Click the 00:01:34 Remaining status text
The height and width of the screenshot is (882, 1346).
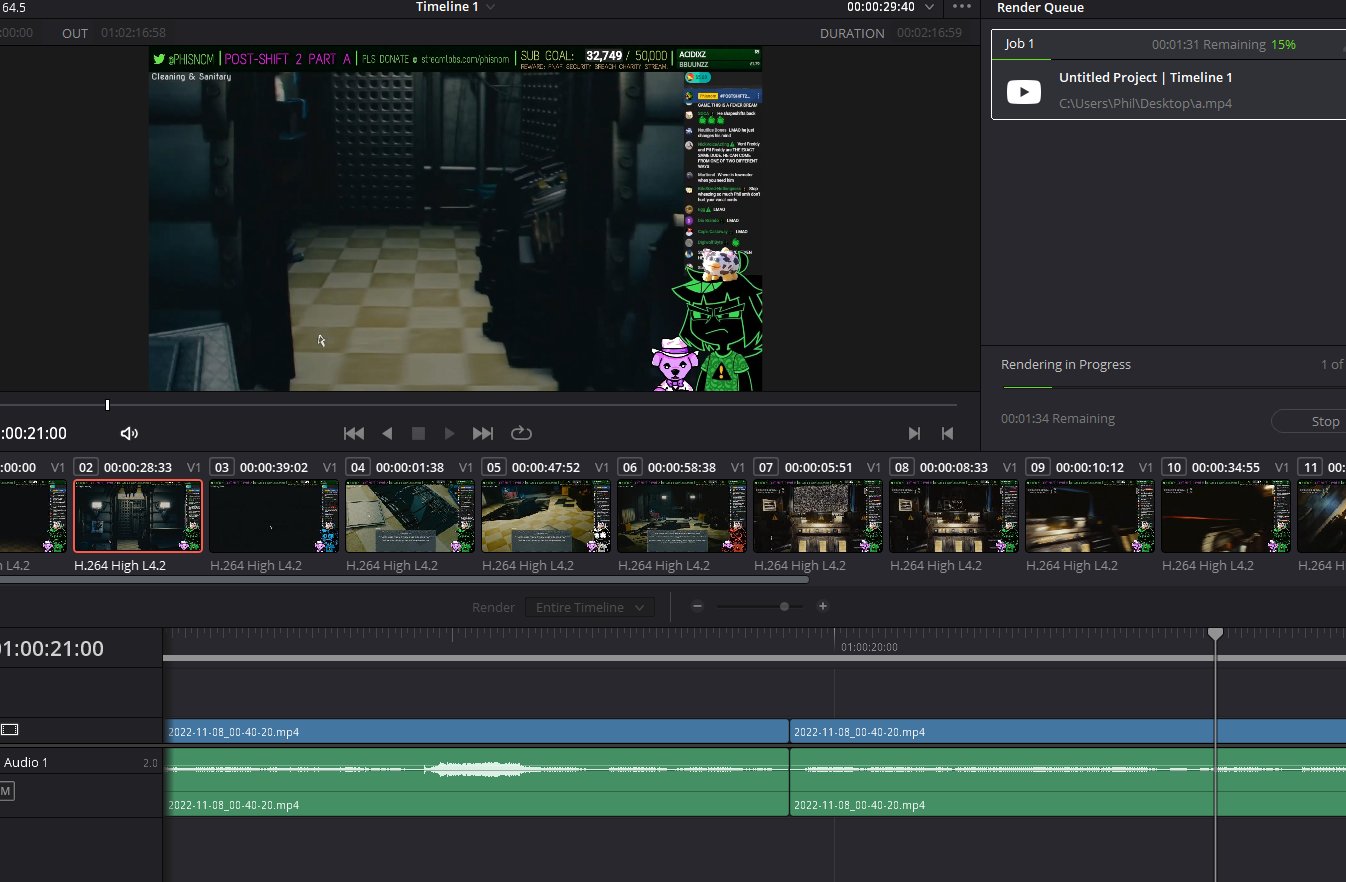click(1057, 418)
